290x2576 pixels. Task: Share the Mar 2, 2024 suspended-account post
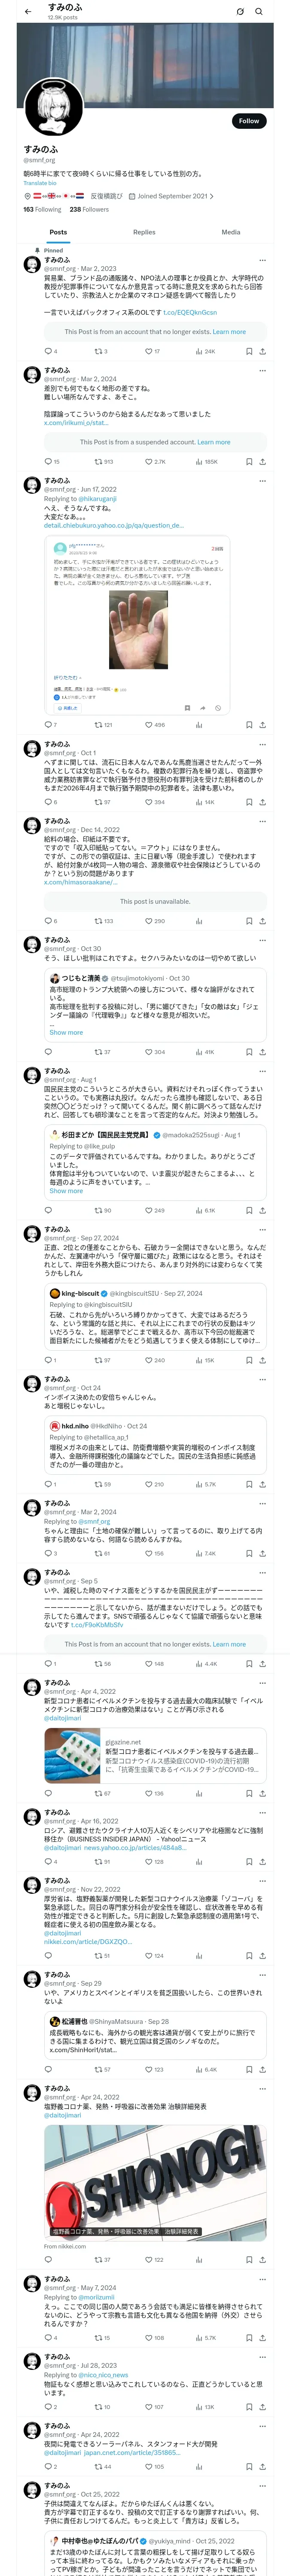click(x=262, y=461)
